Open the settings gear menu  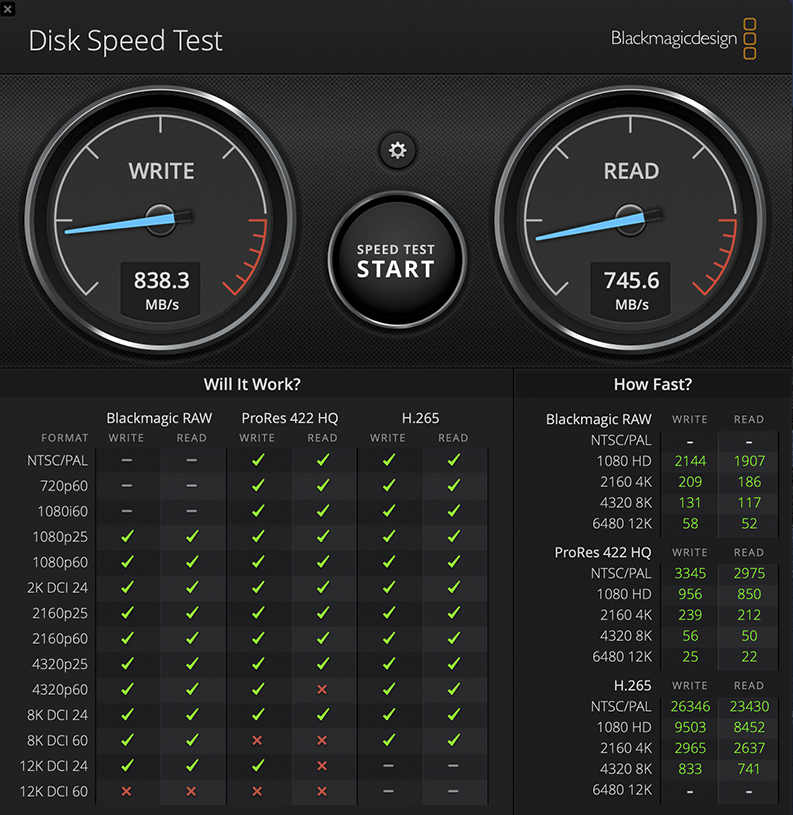397,151
